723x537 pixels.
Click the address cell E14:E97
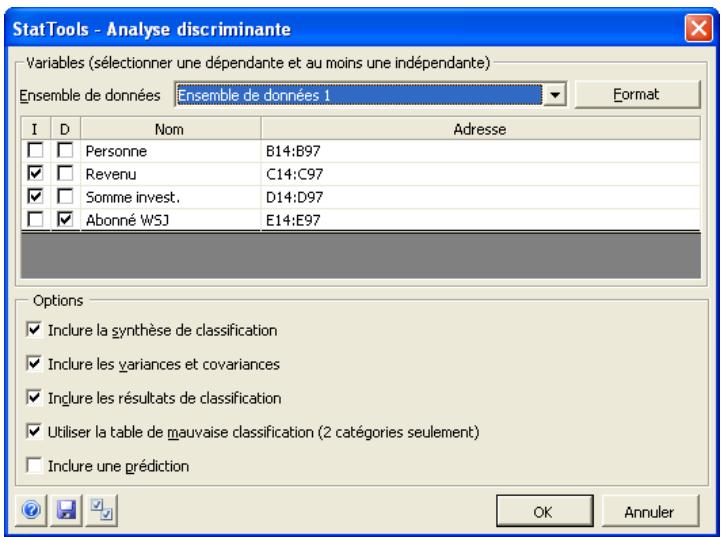[x=480, y=220]
